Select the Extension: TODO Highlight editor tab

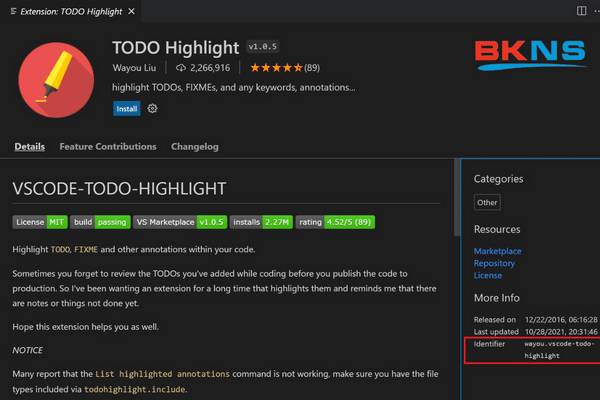click(x=71, y=11)
